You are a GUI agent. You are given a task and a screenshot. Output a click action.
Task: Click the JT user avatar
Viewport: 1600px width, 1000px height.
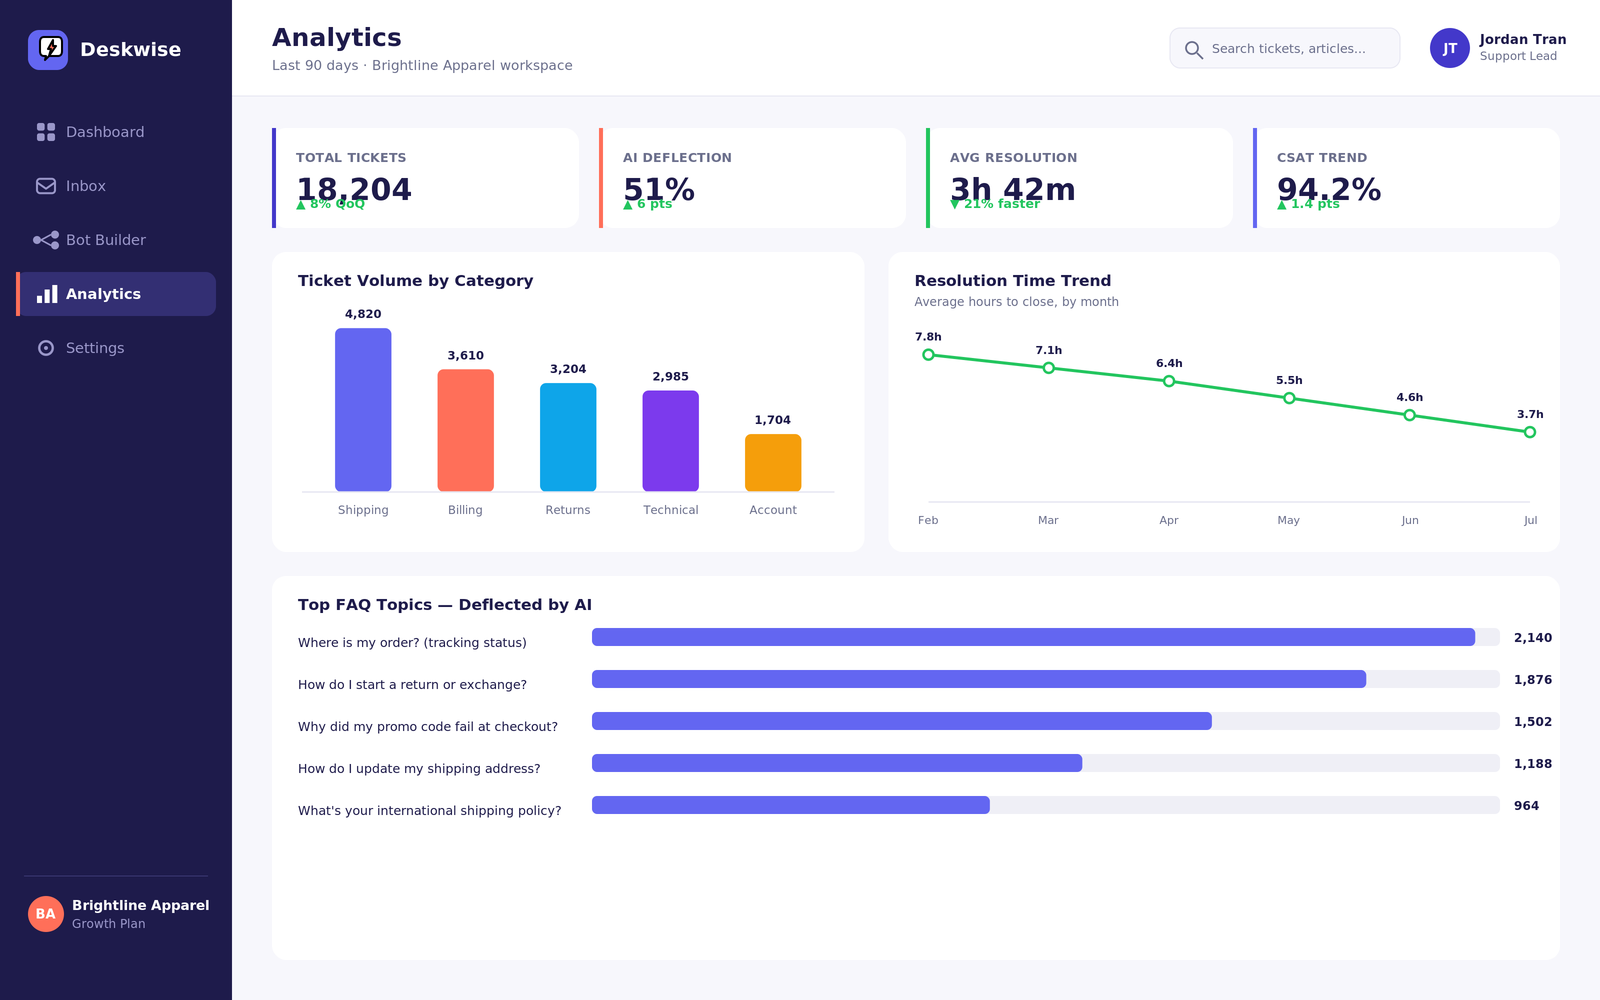click(x=1450, y=48)
